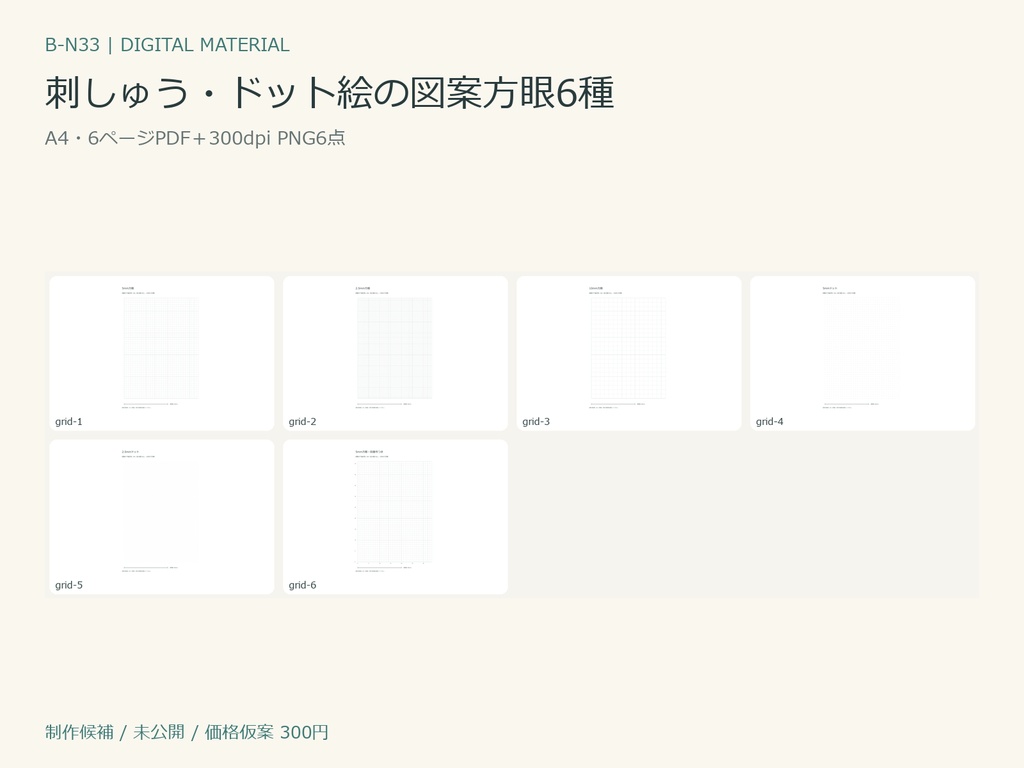
Task: Click the grid-1 caption label
Action: (x=69, y=422)
